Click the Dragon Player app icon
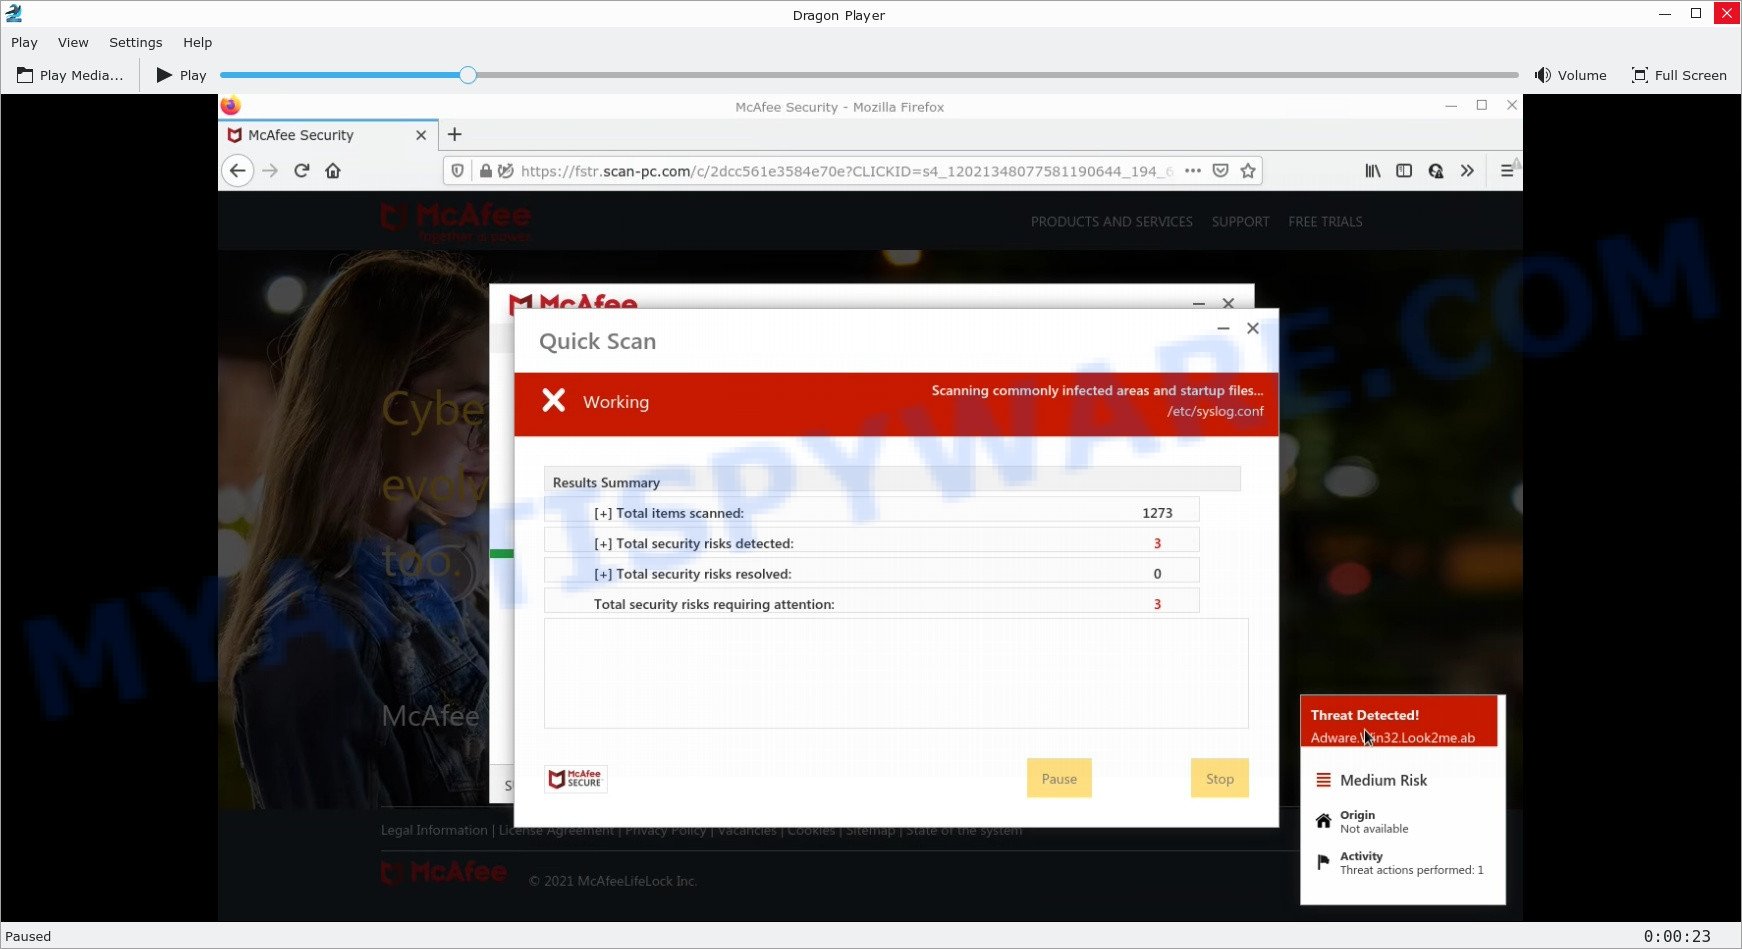 14,13
